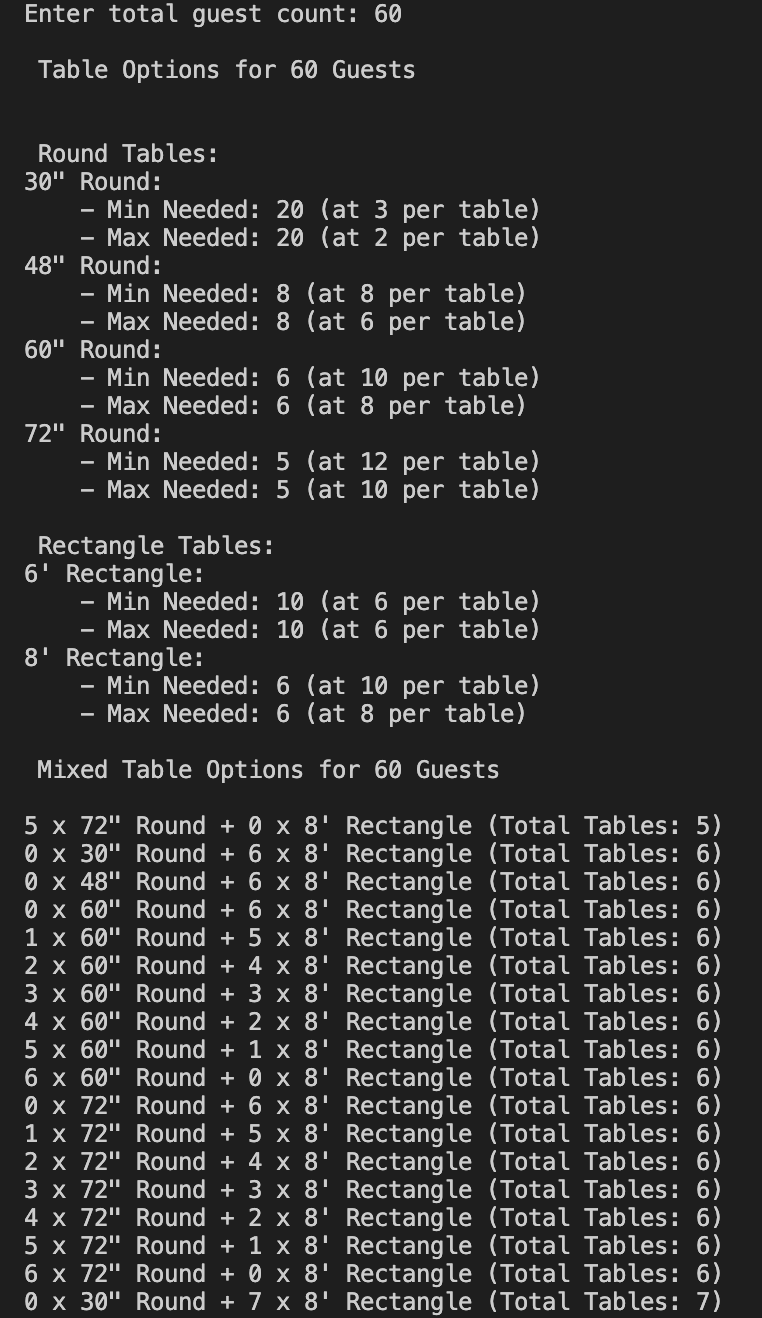Viewport: 762px width, 1318px height.
Task: Click the '6 x 72" Round + 0 x 8' Rectangle' line
Action: (x=373, y=1274)
